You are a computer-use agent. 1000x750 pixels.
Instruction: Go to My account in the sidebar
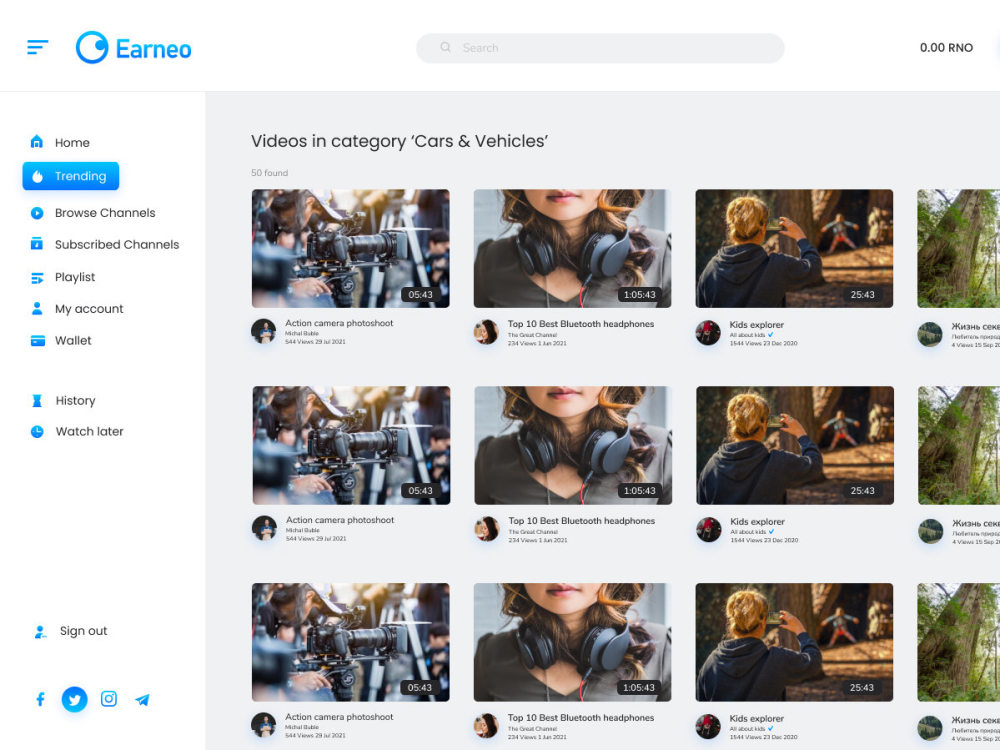tap(77, 309)
